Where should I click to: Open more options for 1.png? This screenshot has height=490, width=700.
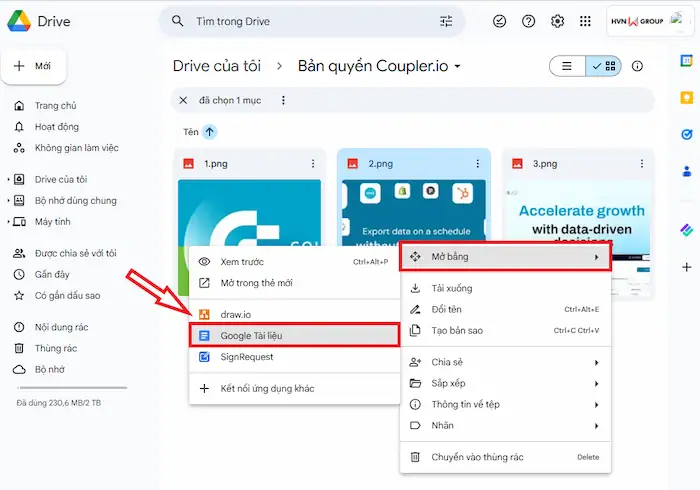point(313,164)
